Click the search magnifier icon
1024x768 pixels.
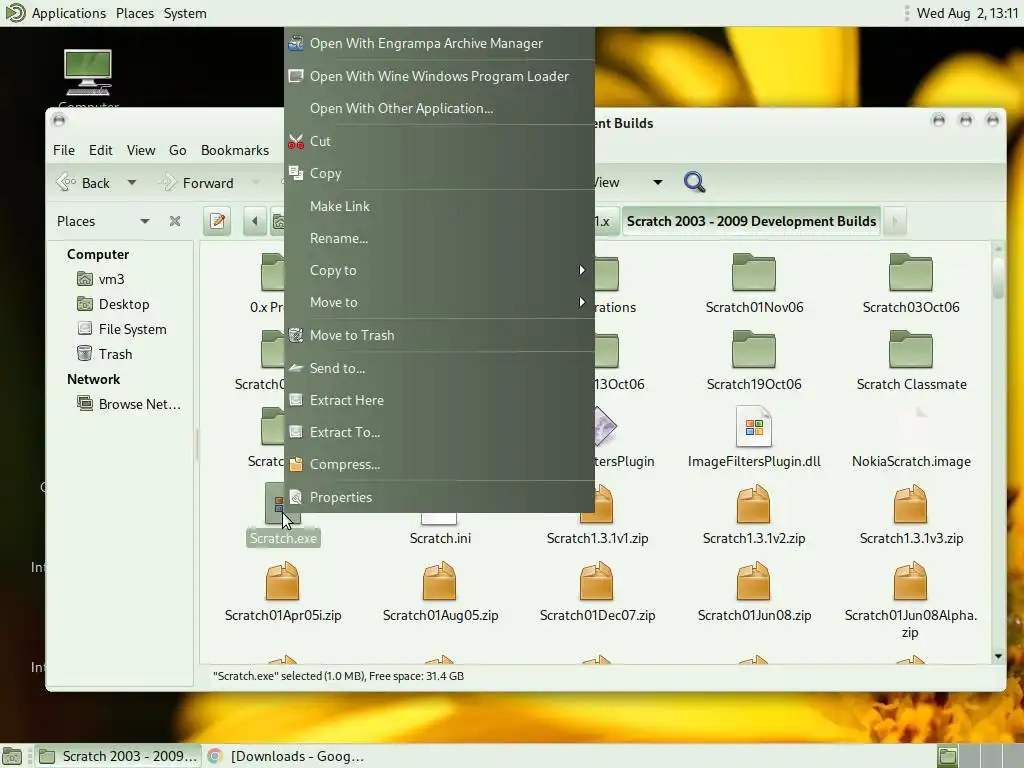[694, 182]
